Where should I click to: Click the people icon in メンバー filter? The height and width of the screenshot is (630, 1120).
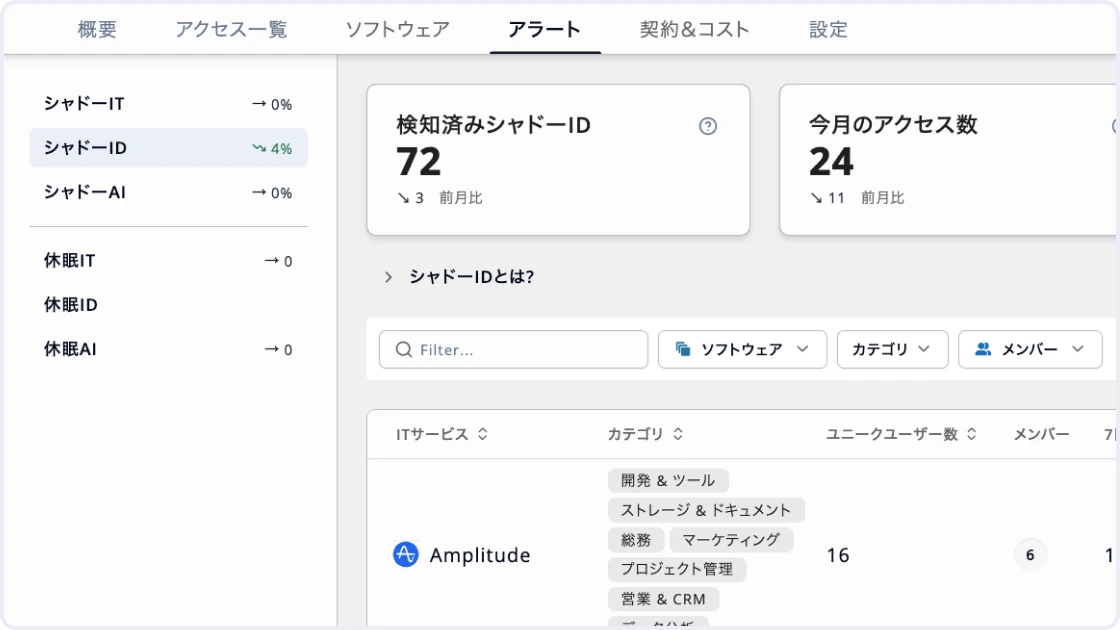(x=984, y=349)
